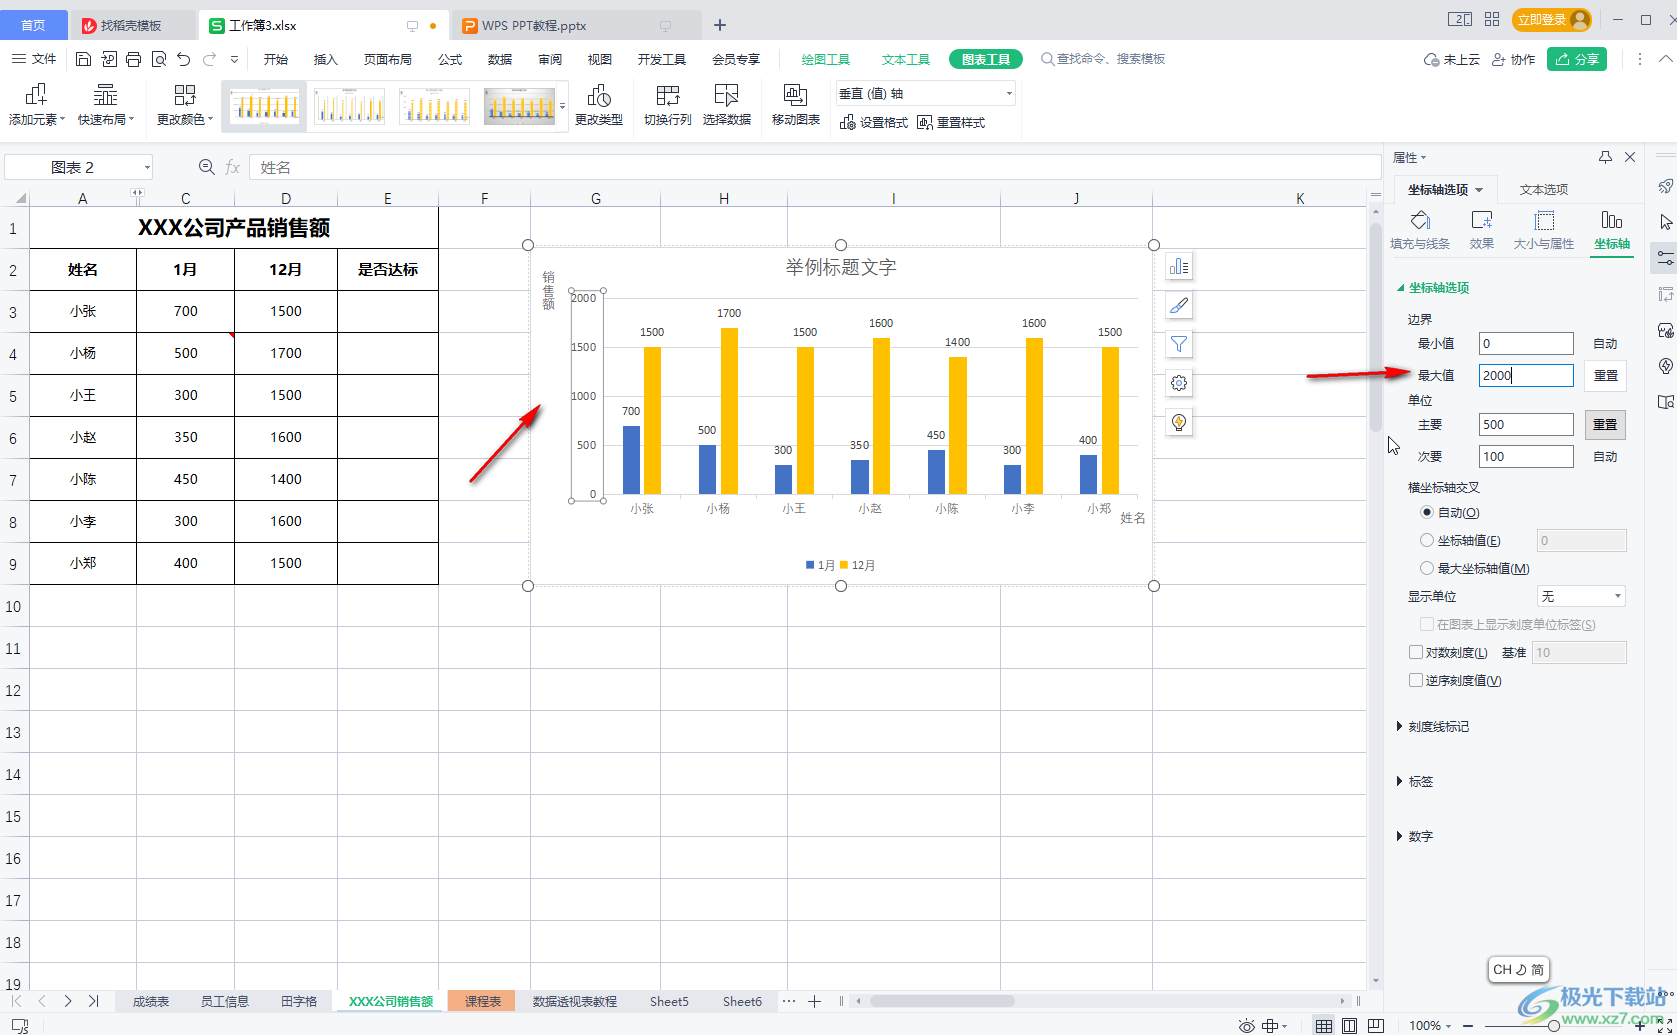Click lightbulb suggestion icon beside chart

click(1179, 422)
